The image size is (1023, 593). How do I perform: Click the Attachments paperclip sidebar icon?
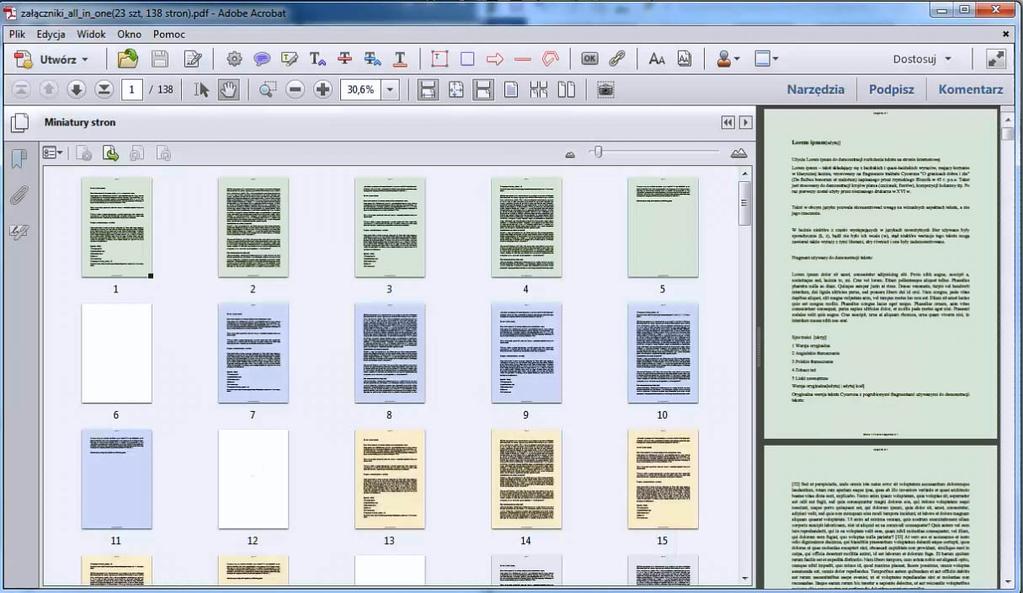point(20,195)
